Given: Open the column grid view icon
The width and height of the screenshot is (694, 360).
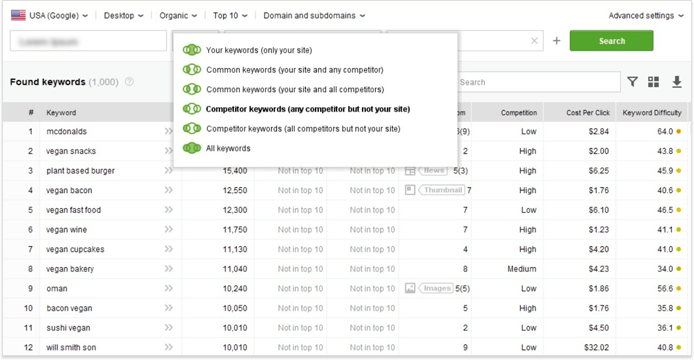Looking at the screenshot, I should 654,82.
